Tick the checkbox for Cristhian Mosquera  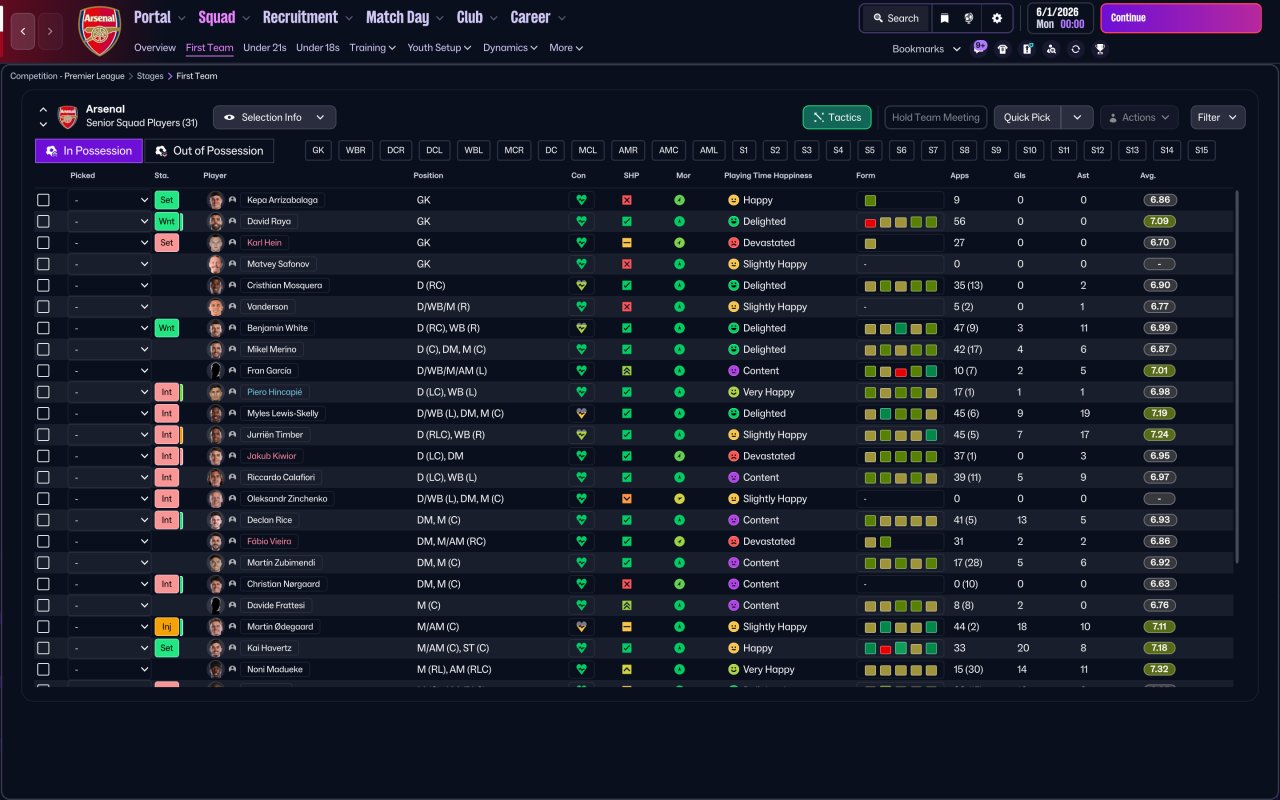point(43,285)
